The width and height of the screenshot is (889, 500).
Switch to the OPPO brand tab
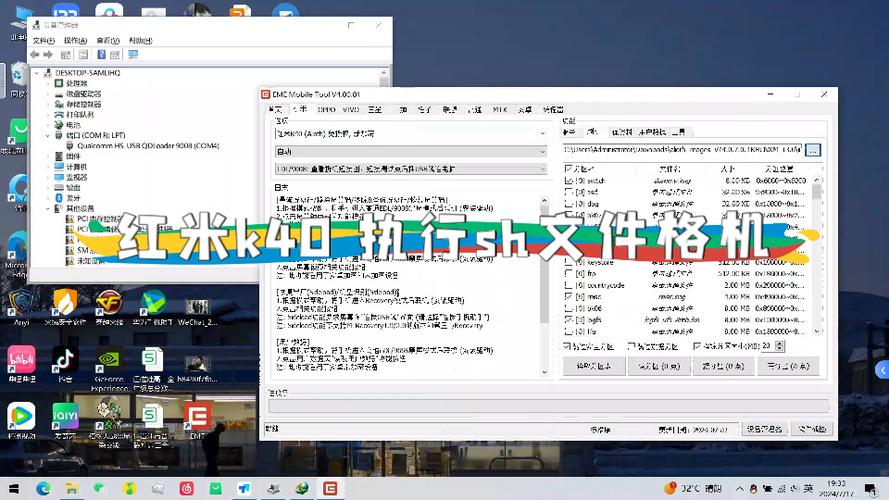pos(327,109)
